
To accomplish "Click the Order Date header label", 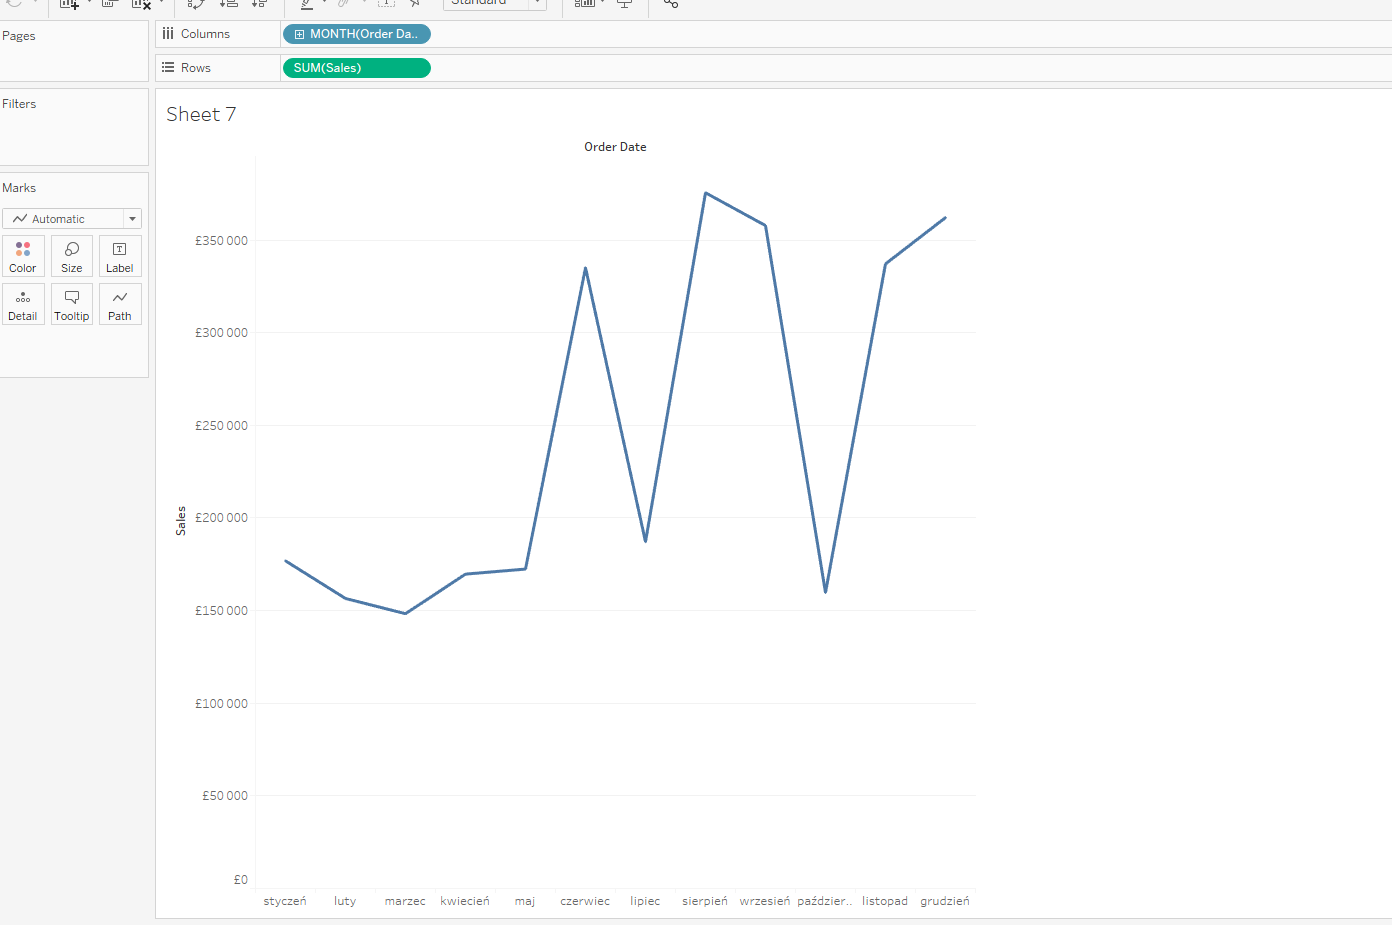I will point(615,147).
